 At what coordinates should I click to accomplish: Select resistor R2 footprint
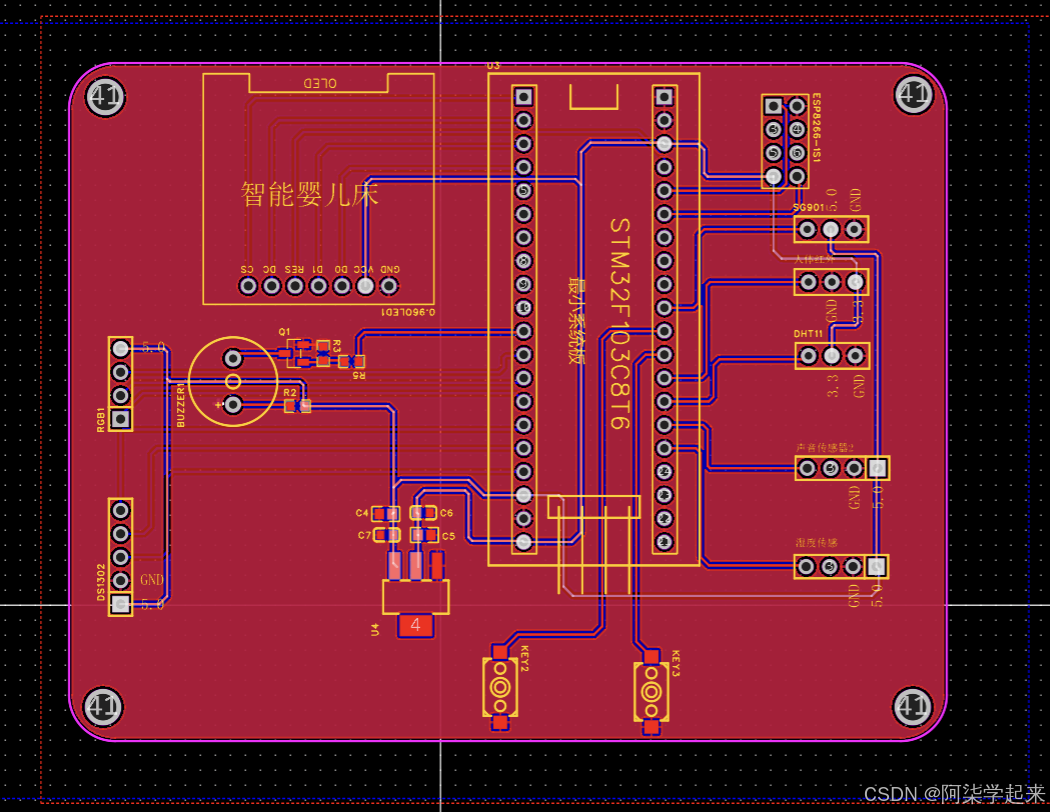tap(297, 406)
